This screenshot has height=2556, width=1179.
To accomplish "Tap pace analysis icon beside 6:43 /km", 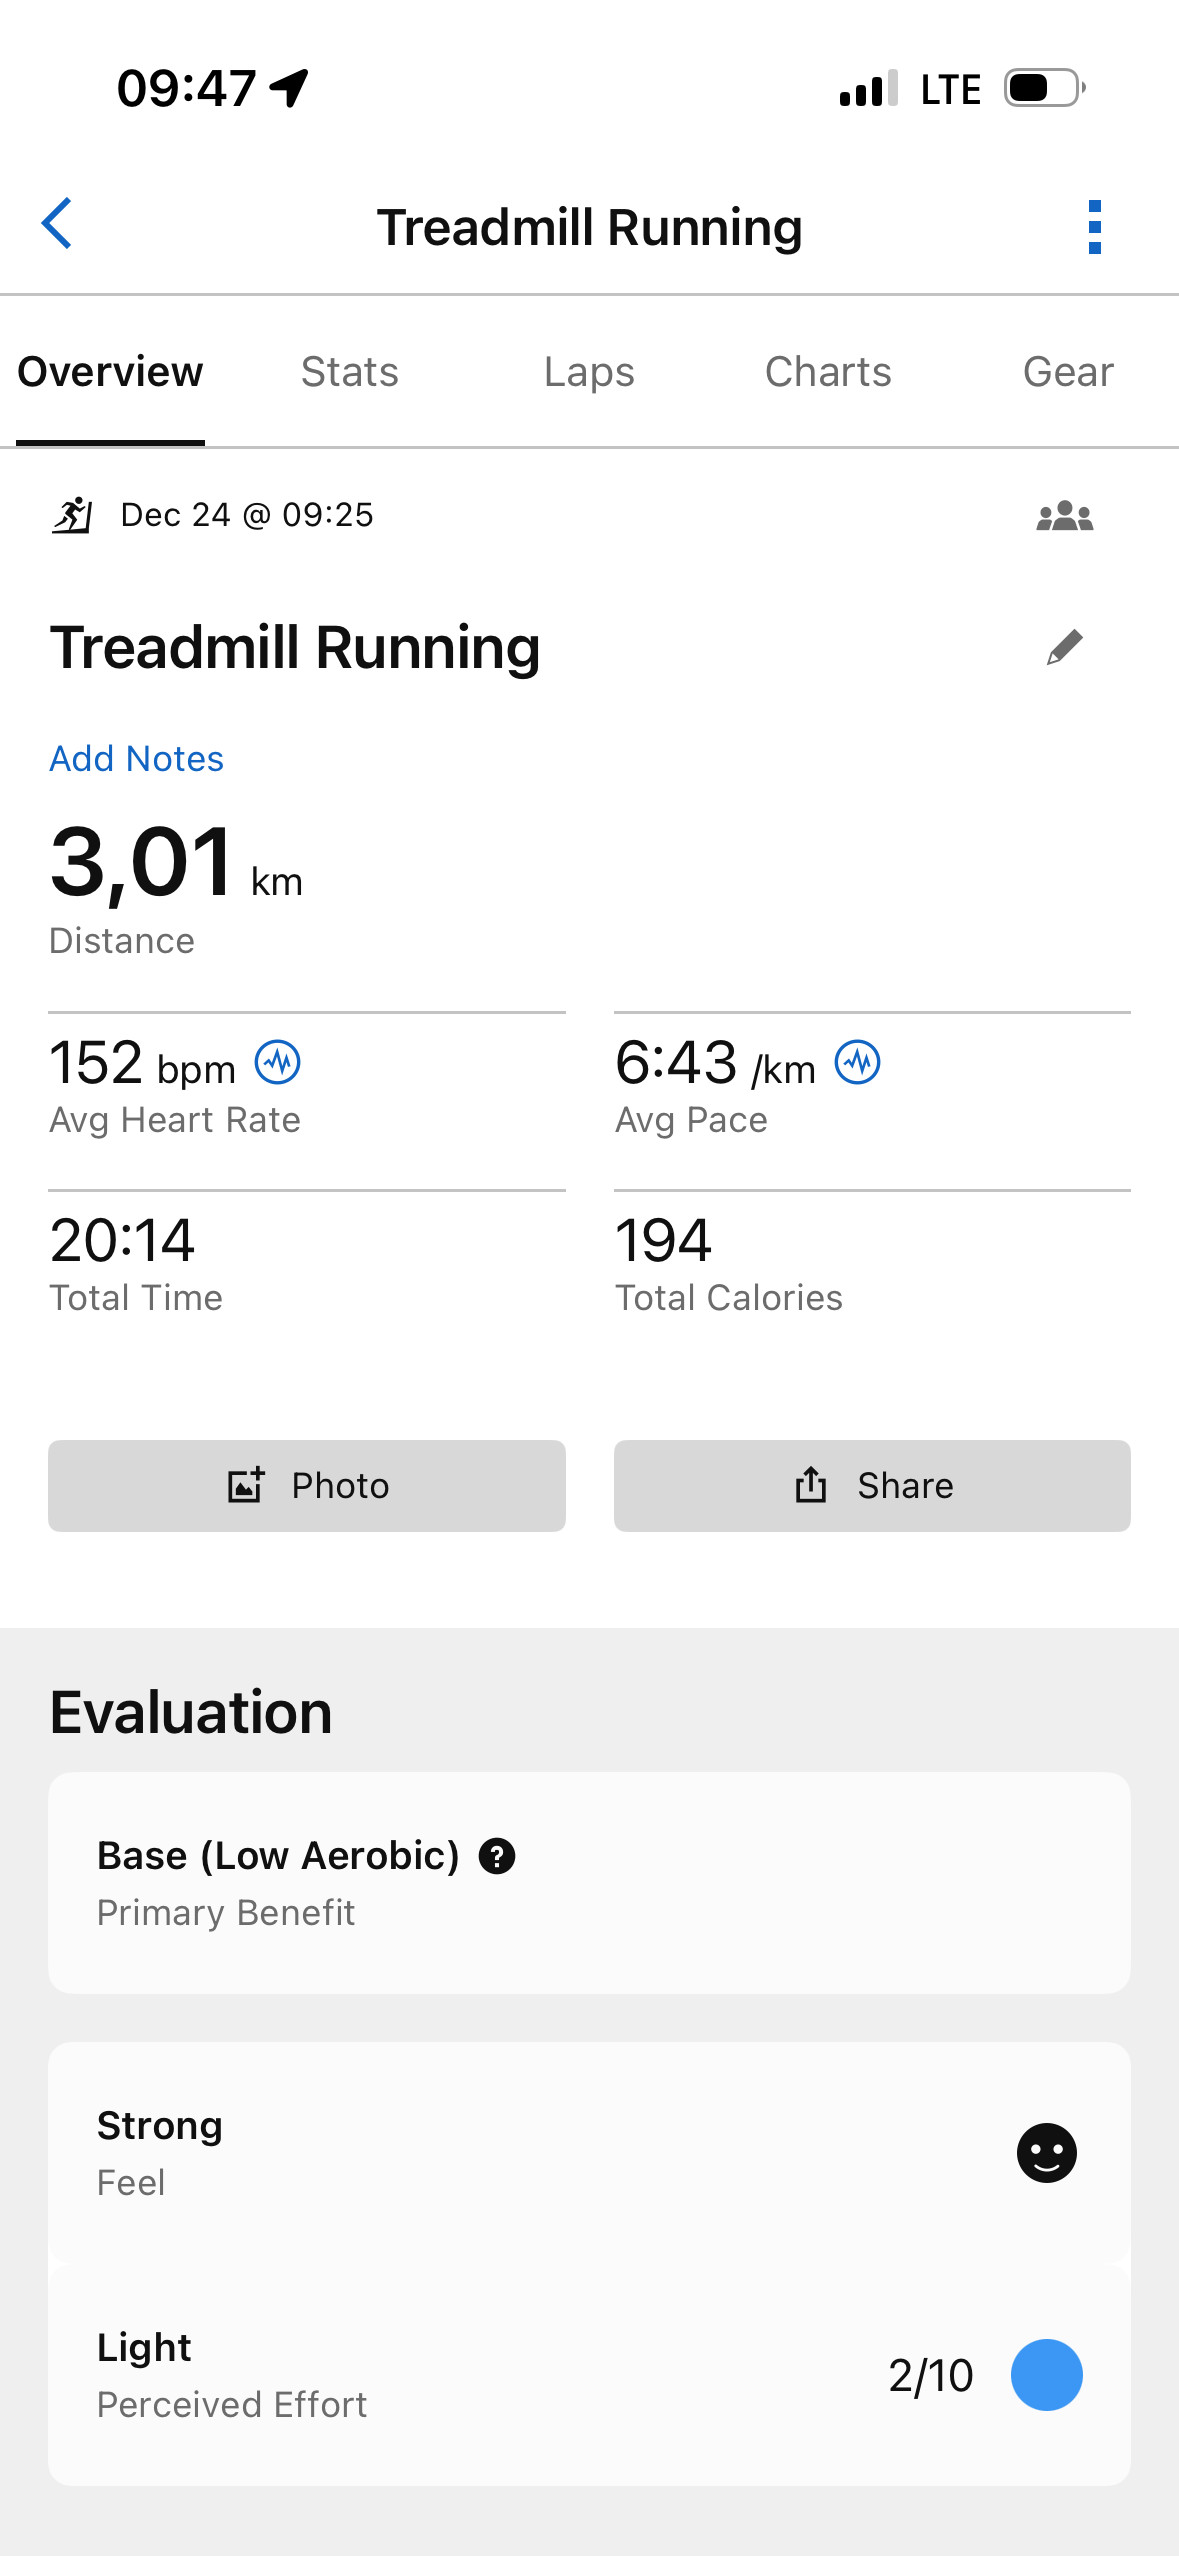I will pyautogui.click(x=857, y=1062).
